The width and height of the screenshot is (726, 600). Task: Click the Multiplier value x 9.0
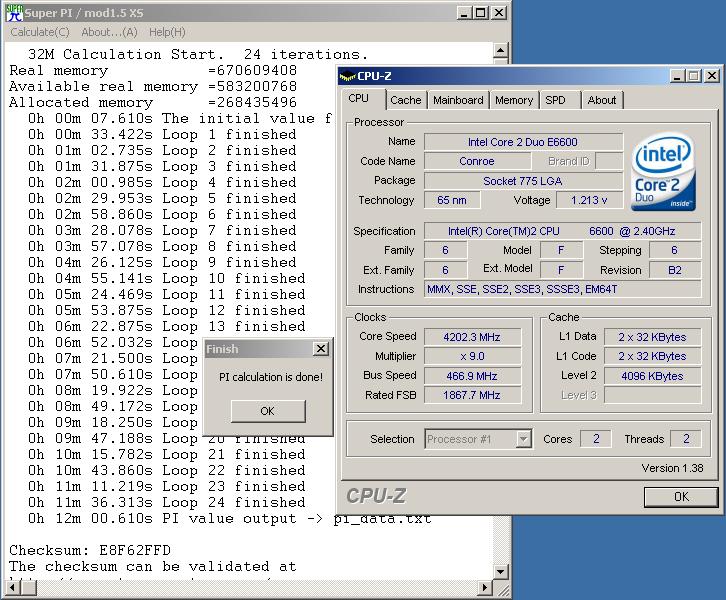click(472, 356)
